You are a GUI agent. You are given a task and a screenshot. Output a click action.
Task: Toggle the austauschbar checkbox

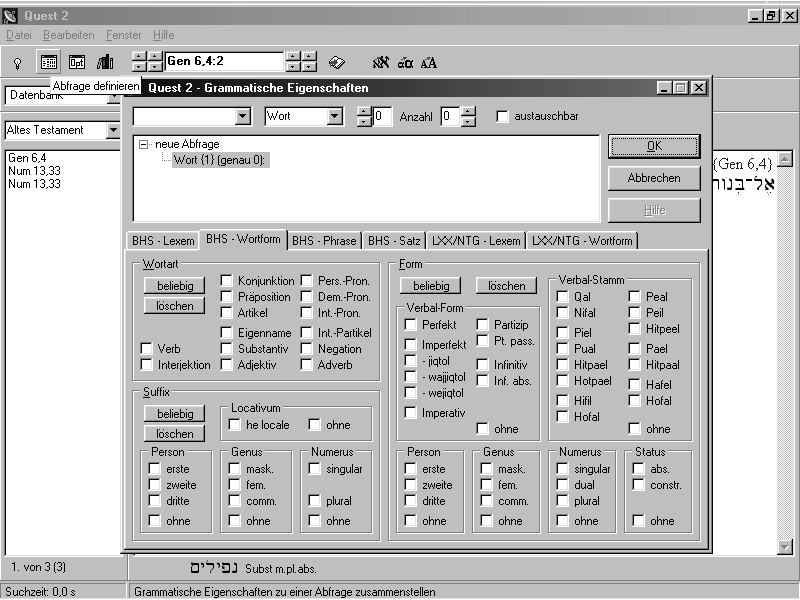pyautogui.click(x=503, y=116)
